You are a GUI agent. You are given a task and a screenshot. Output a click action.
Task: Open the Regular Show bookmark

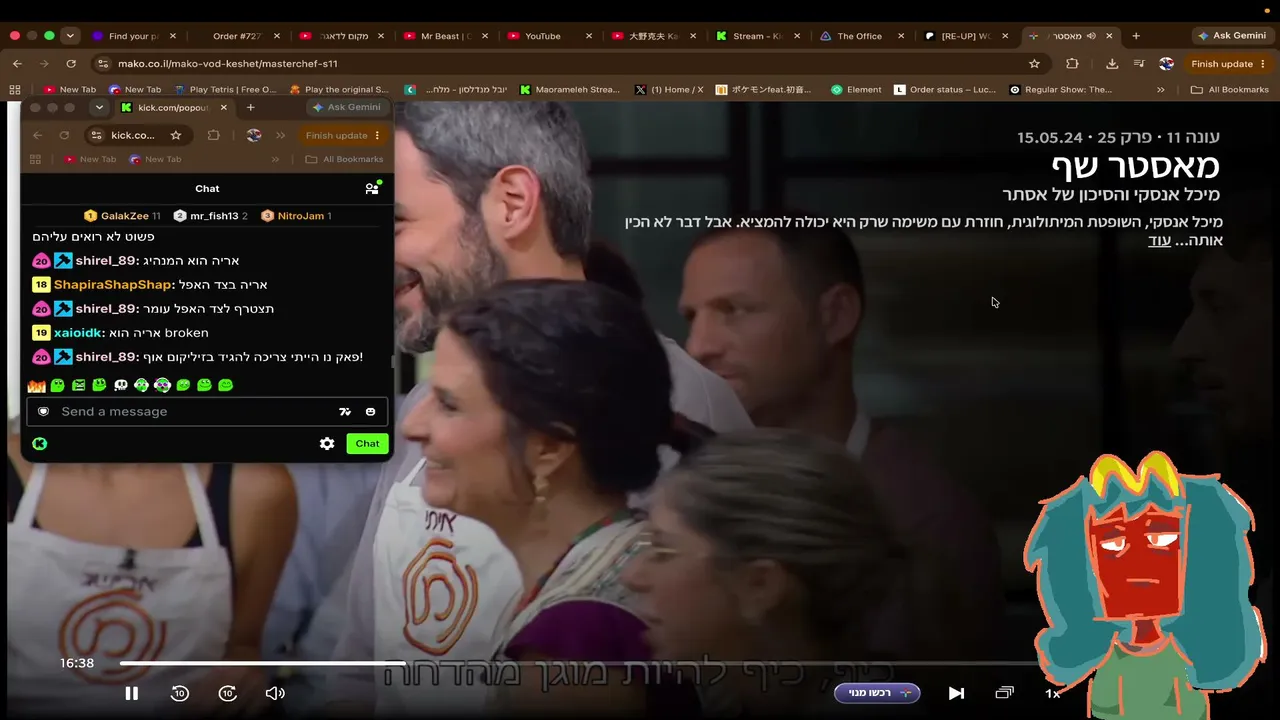click(1060, 90)
